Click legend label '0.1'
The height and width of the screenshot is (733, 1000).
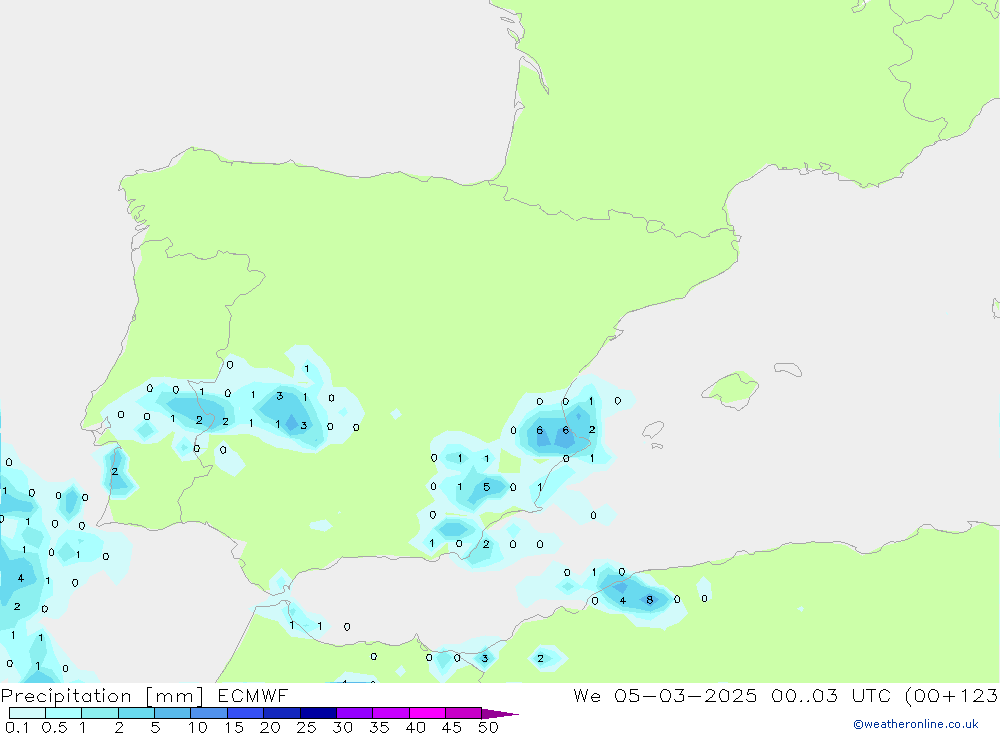point(17,727)
